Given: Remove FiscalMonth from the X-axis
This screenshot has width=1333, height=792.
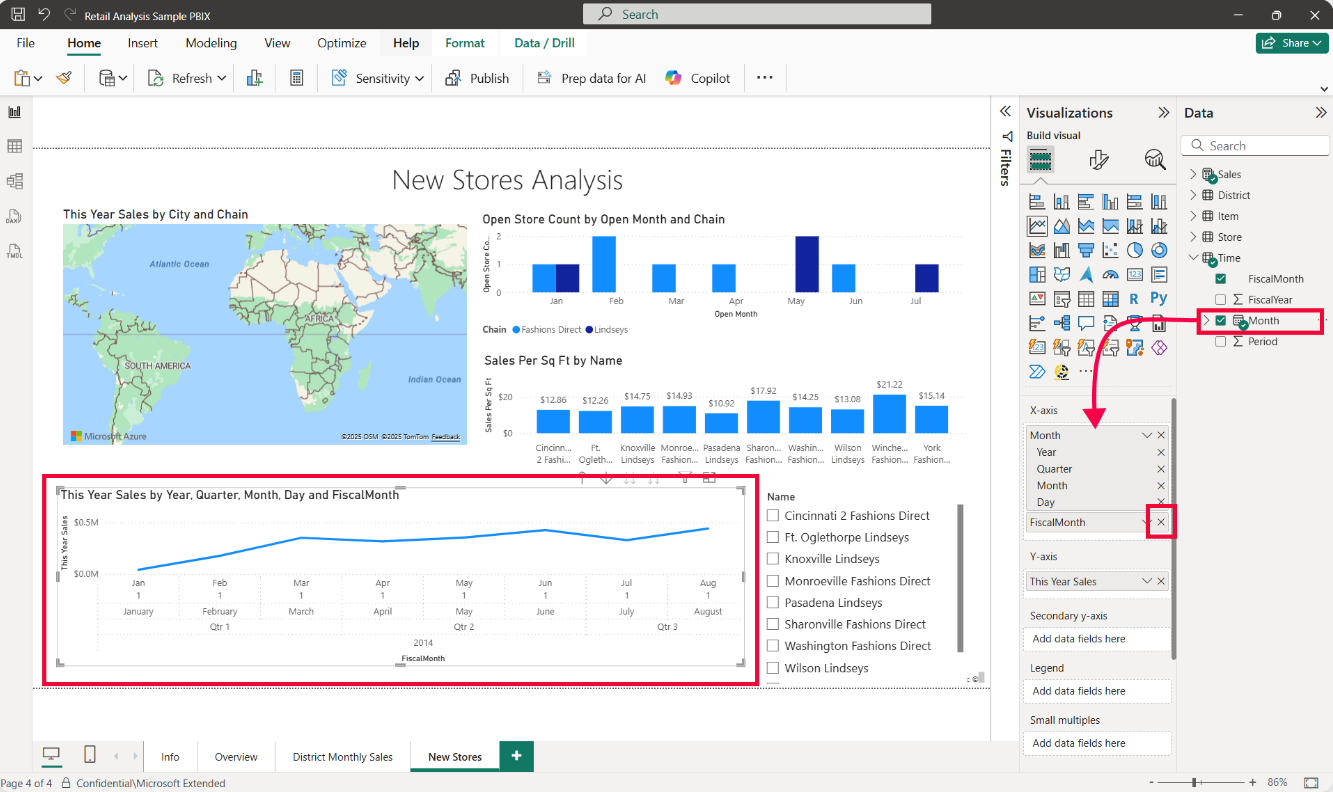Looking at the screenshot, I should (1161, 522).
